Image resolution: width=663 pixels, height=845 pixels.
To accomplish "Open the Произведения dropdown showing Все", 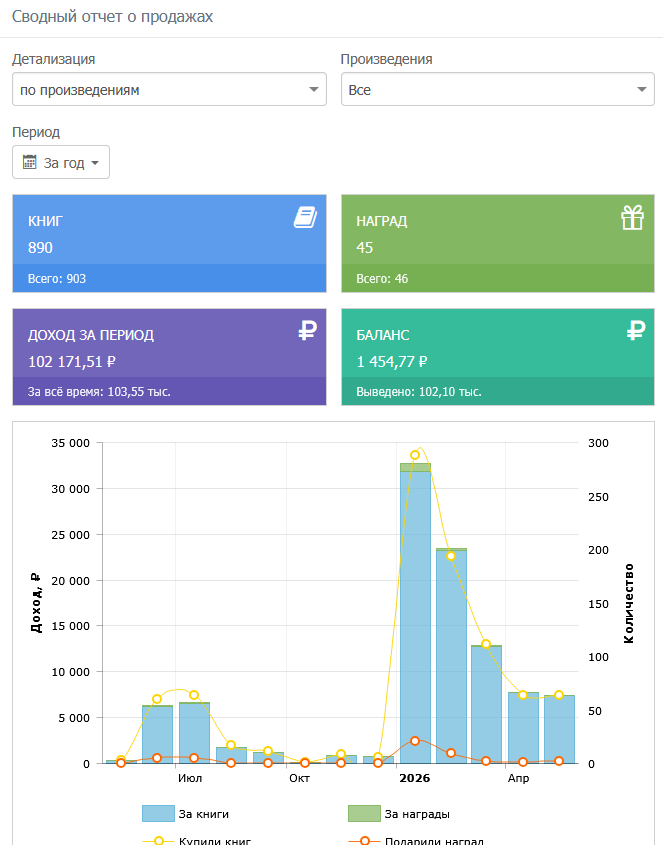I will pyautogui.click(x=498, y=89).
